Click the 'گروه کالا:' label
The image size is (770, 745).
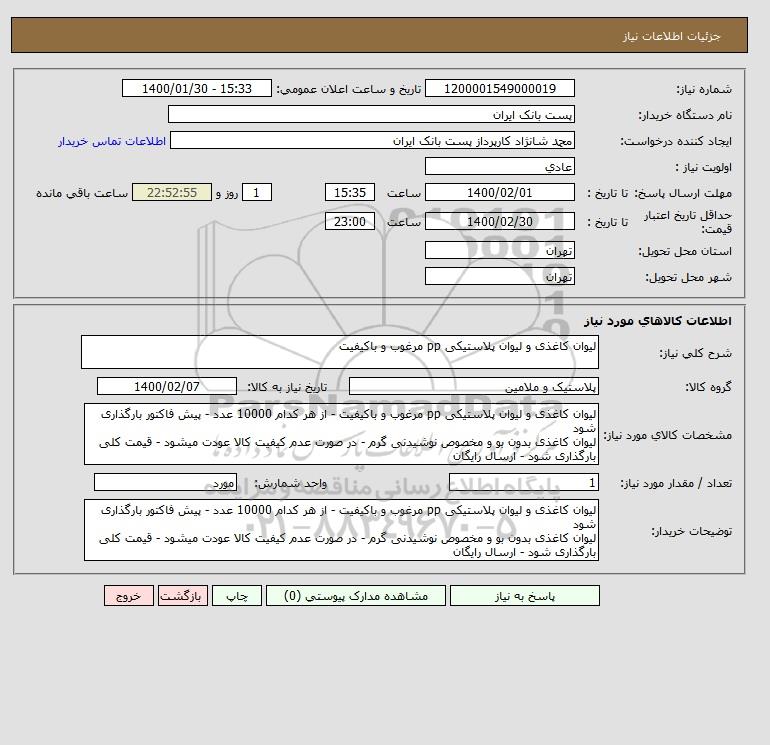(x=708, y=387)
